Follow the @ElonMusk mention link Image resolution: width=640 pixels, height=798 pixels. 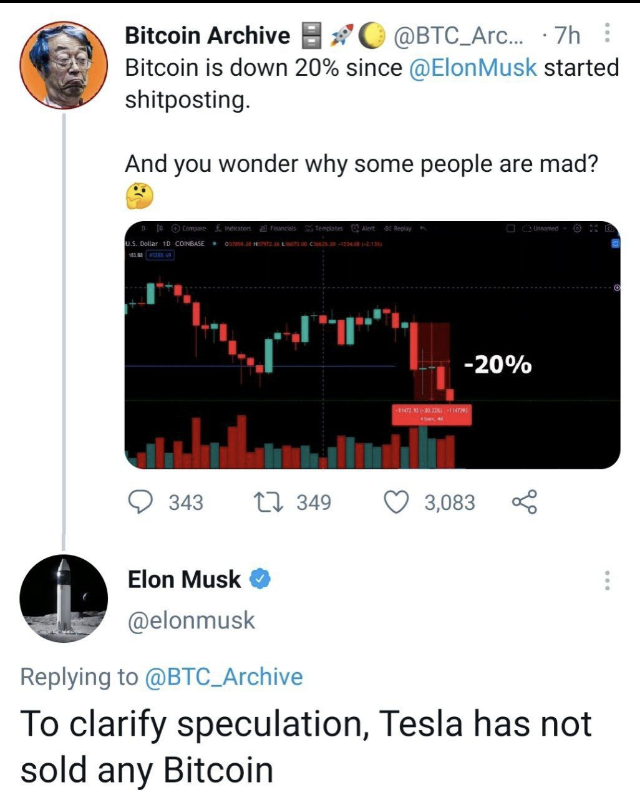tap(473, 68)
